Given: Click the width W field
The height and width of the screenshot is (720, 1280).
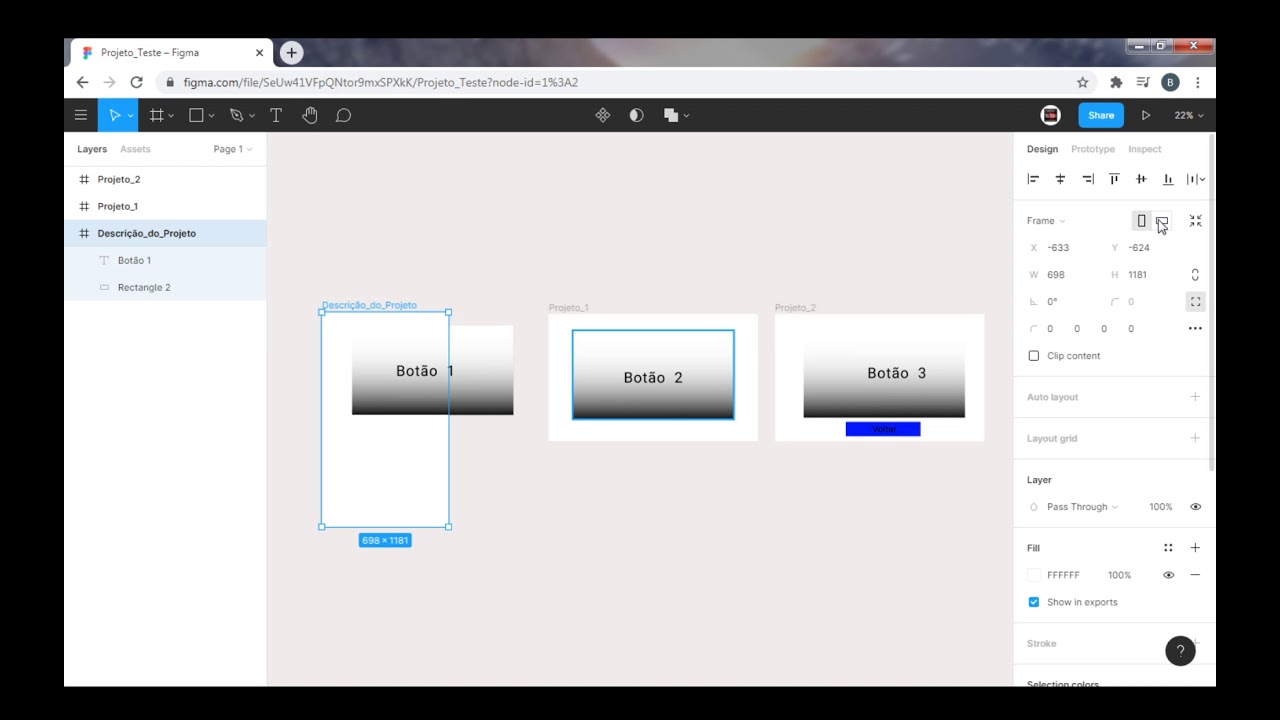Looking at the screenshot, I should click(x=1065, y=275).
